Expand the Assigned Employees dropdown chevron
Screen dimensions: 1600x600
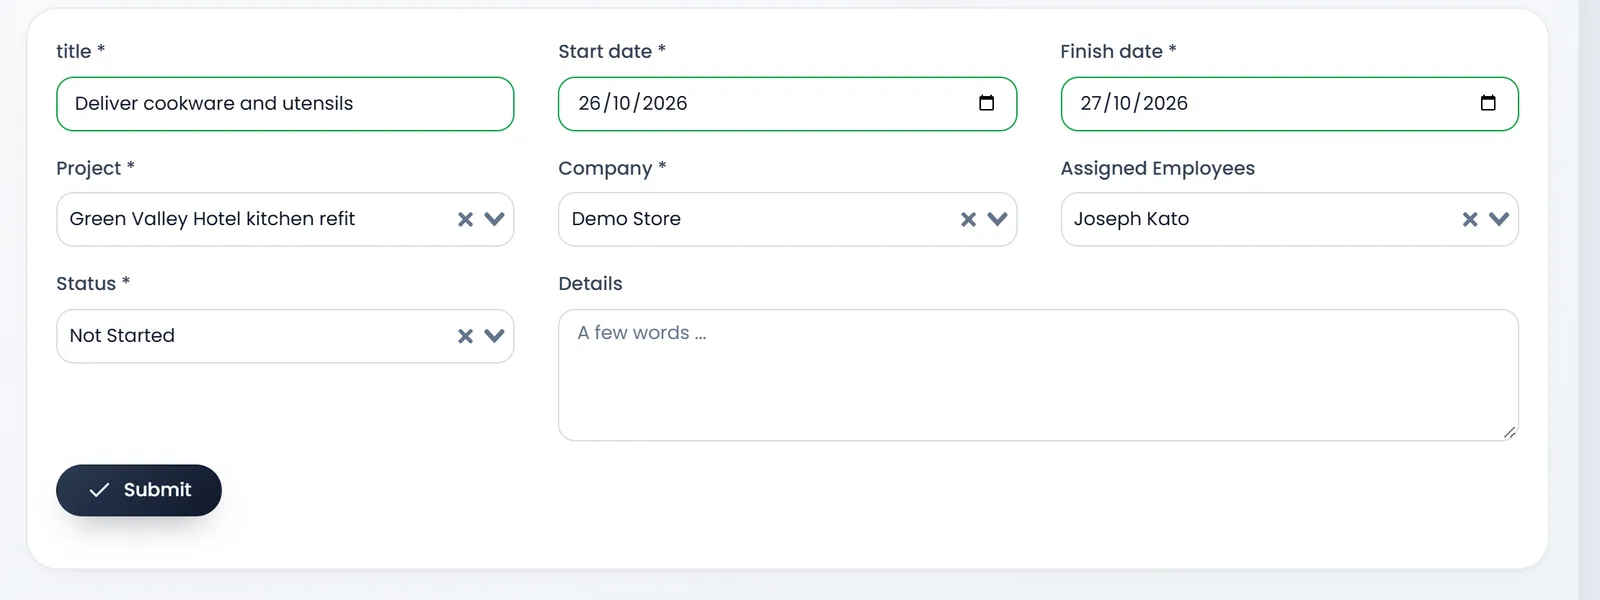pos(1499,219)
